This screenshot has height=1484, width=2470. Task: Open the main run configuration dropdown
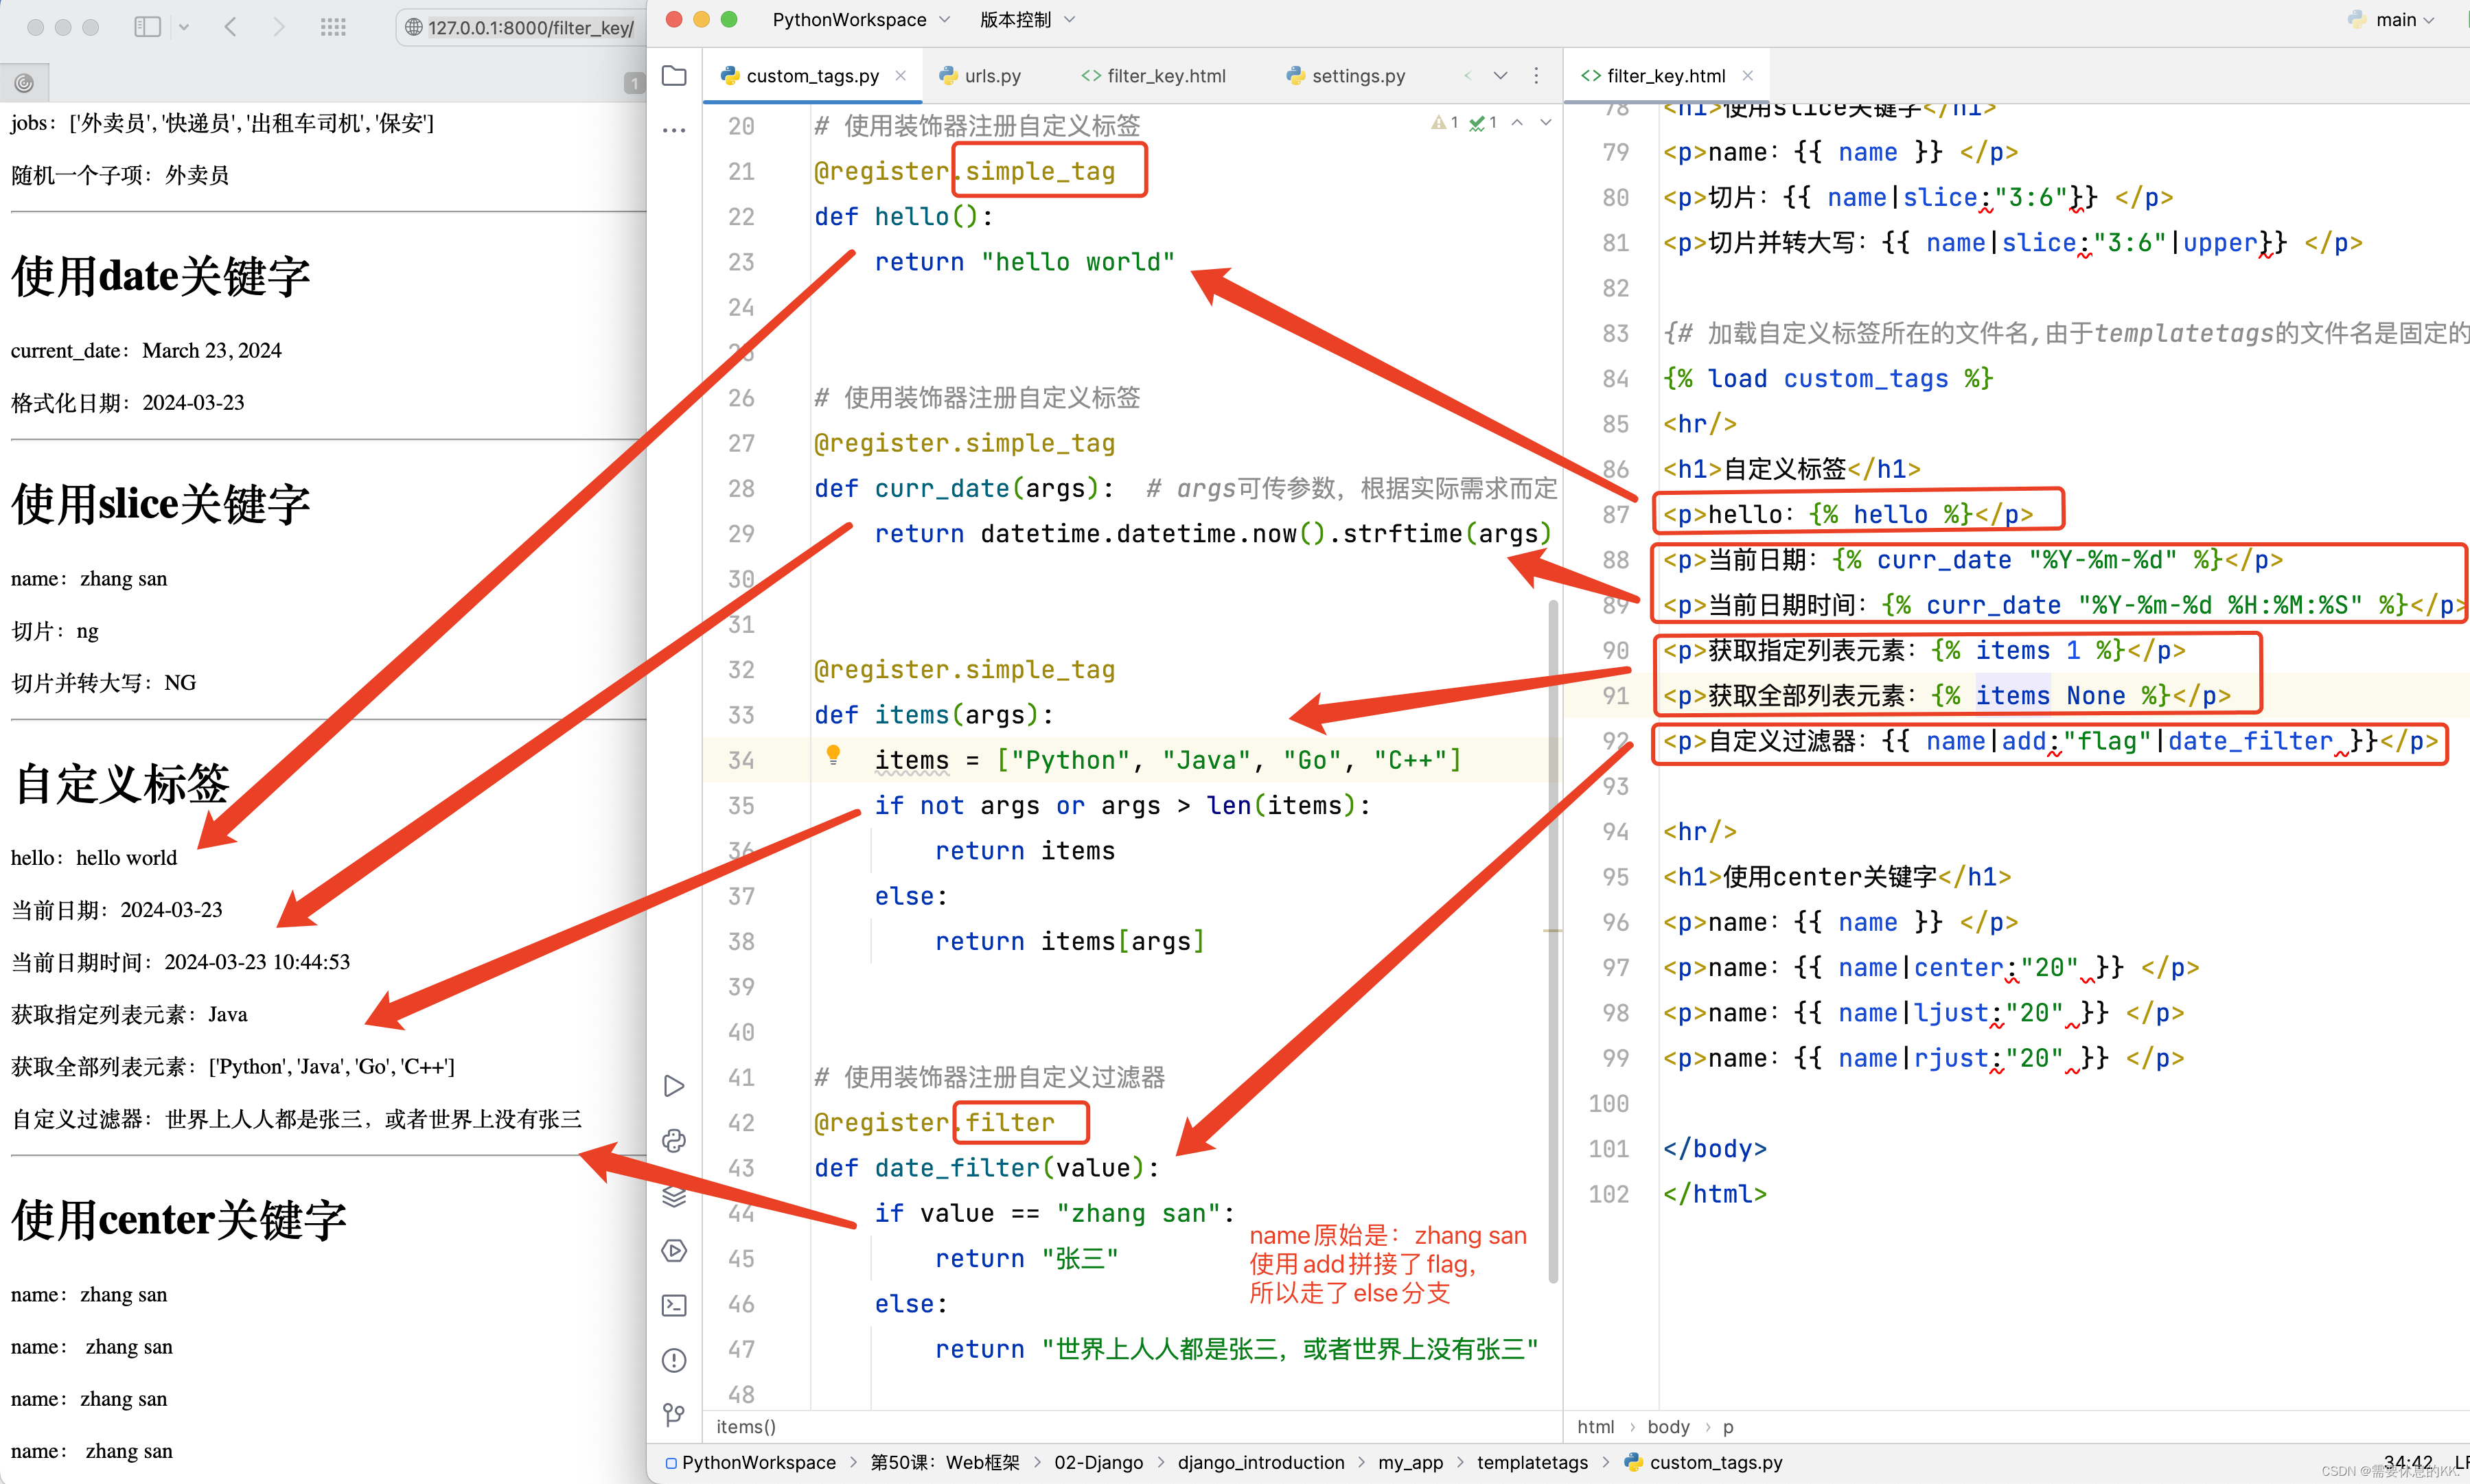[2392, 19]
